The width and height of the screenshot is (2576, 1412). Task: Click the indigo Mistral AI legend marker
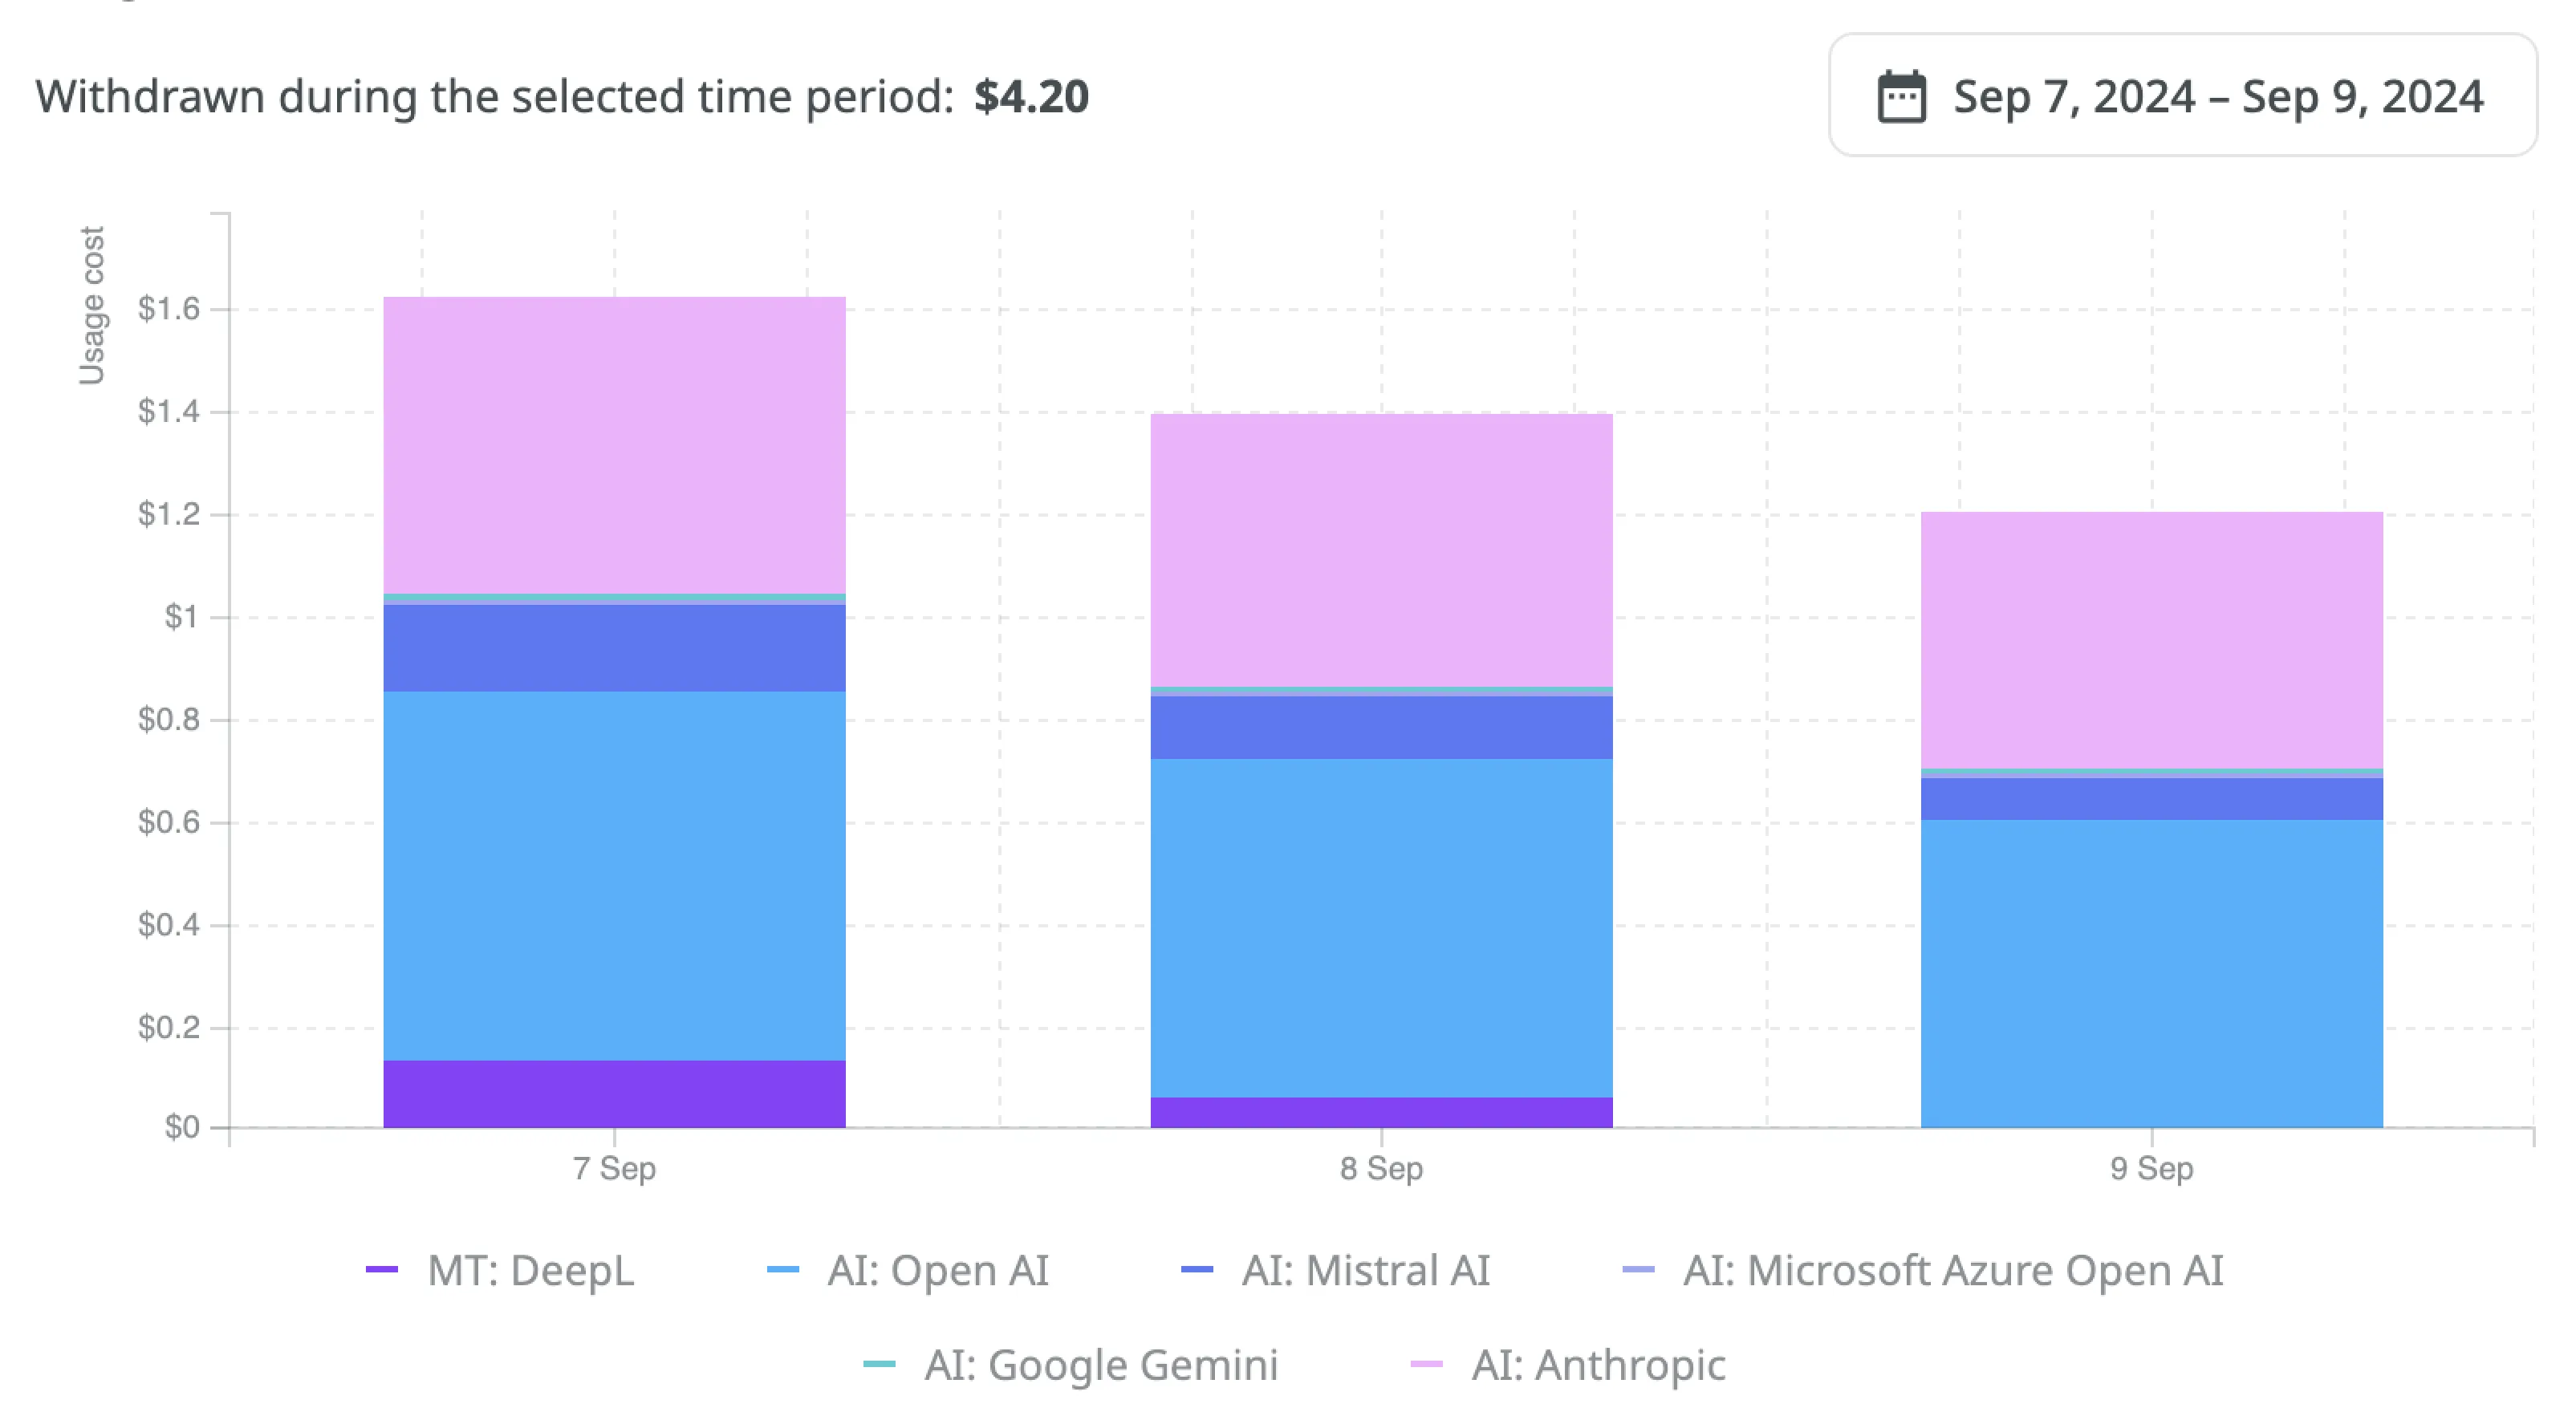click(x=1197, y=1270)
